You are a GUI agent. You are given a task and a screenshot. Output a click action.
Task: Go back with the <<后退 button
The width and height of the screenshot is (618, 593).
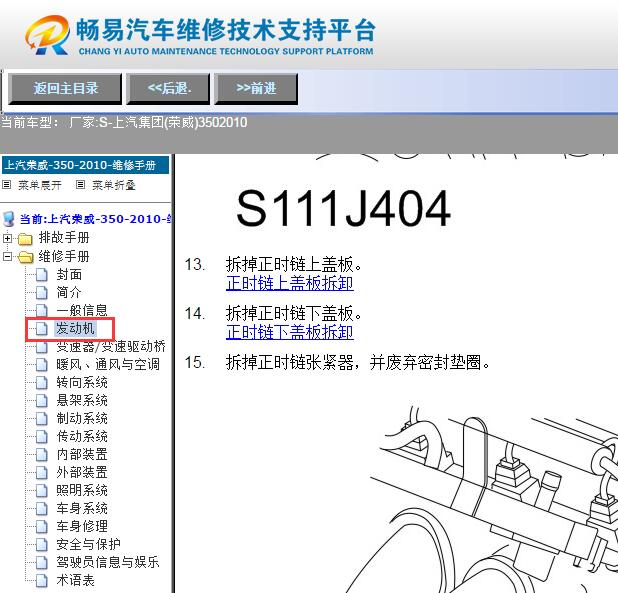coord(168,89)
